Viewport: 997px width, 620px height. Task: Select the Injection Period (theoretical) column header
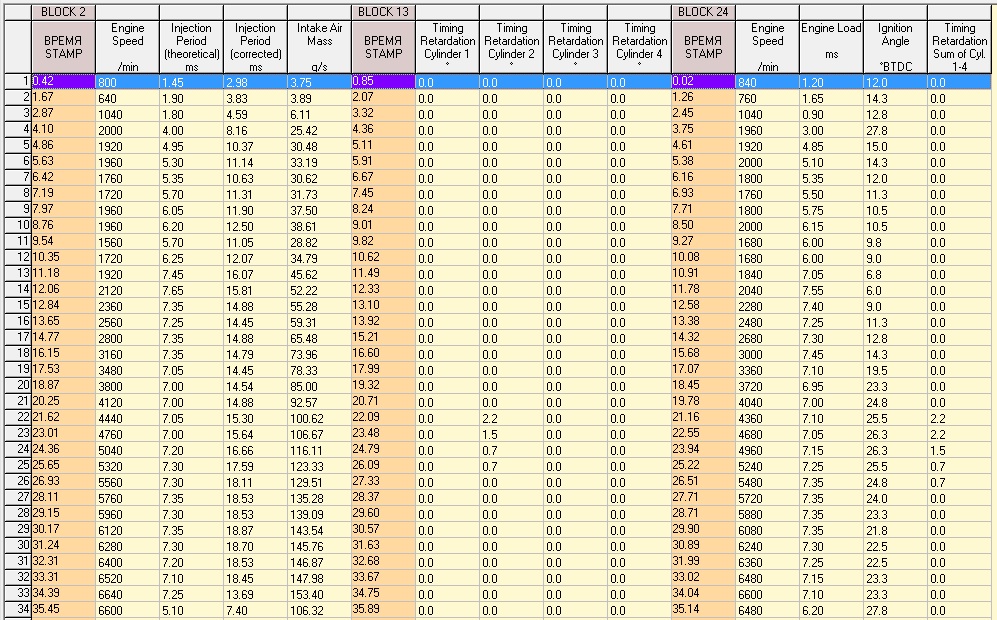pyautogui.click(x=191, y=47)
